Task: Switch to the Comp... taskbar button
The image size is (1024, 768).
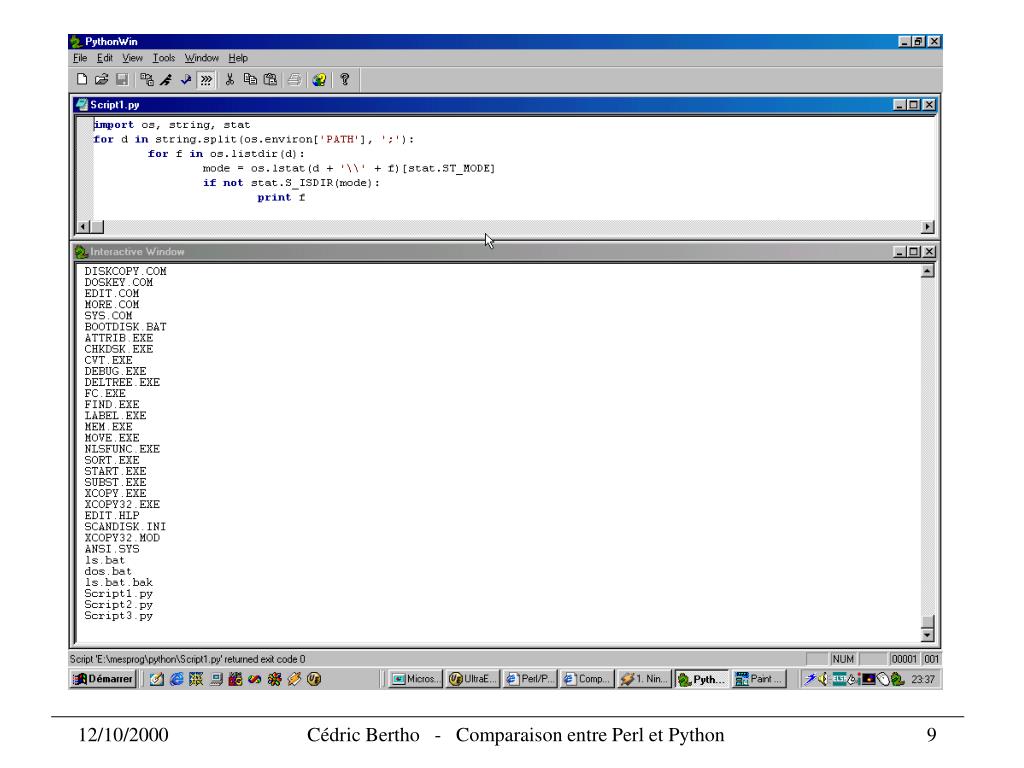Action: pyautogui.click(x=586, y=679)
